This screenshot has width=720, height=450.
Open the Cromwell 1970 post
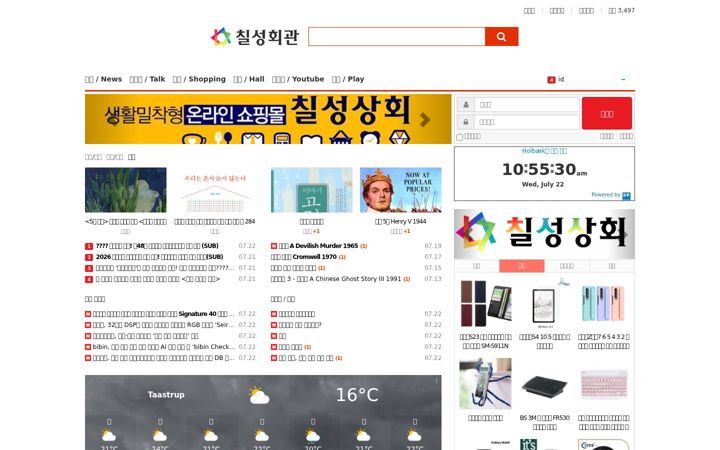(304, 257)
